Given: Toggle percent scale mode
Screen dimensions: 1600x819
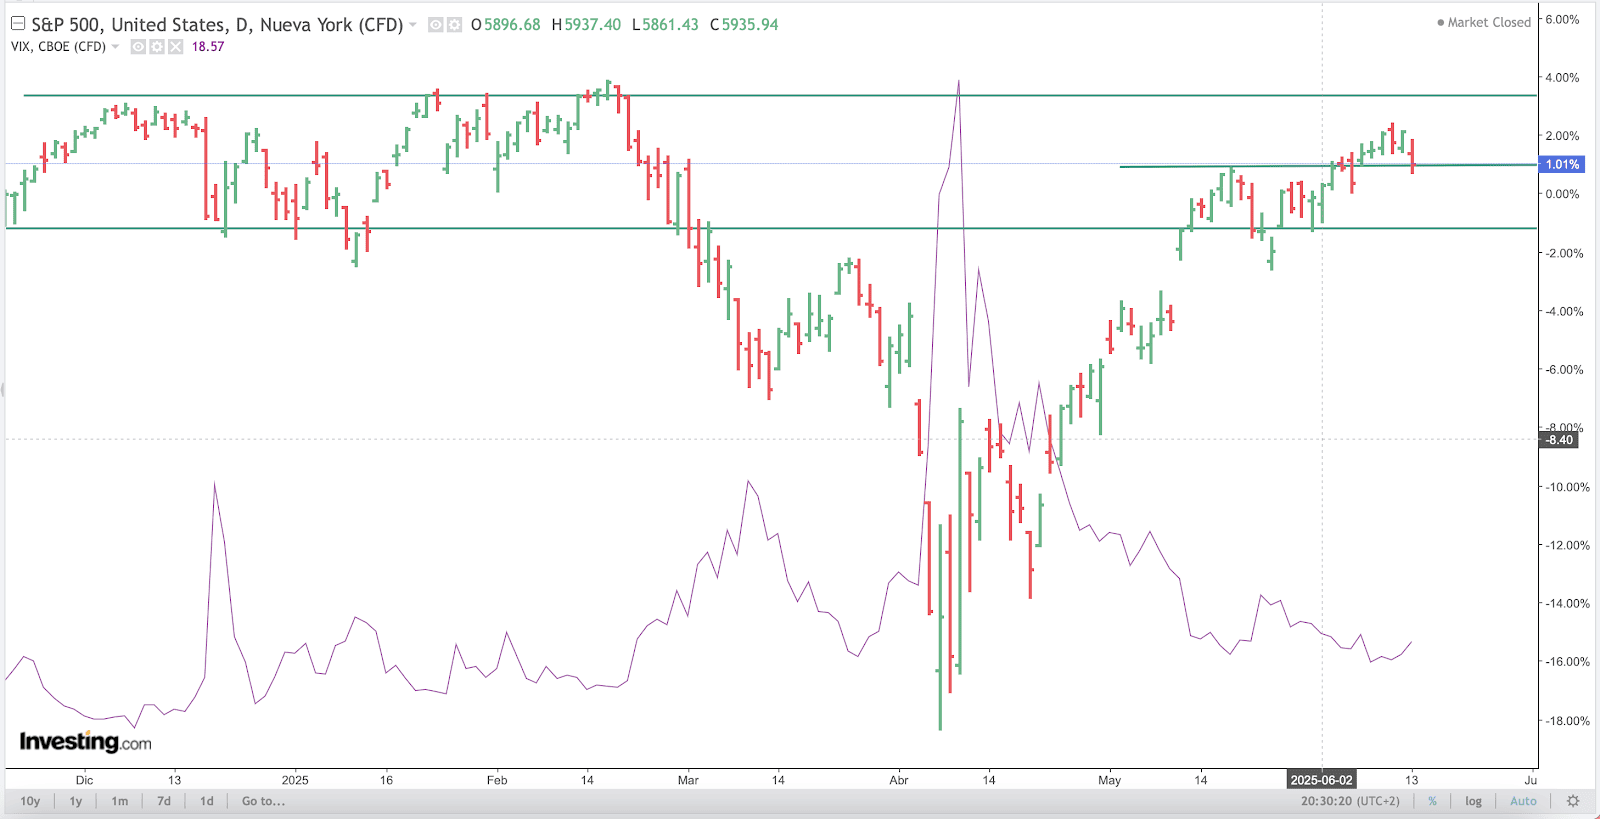Looking at the screenshot, I should [1433, 801].
